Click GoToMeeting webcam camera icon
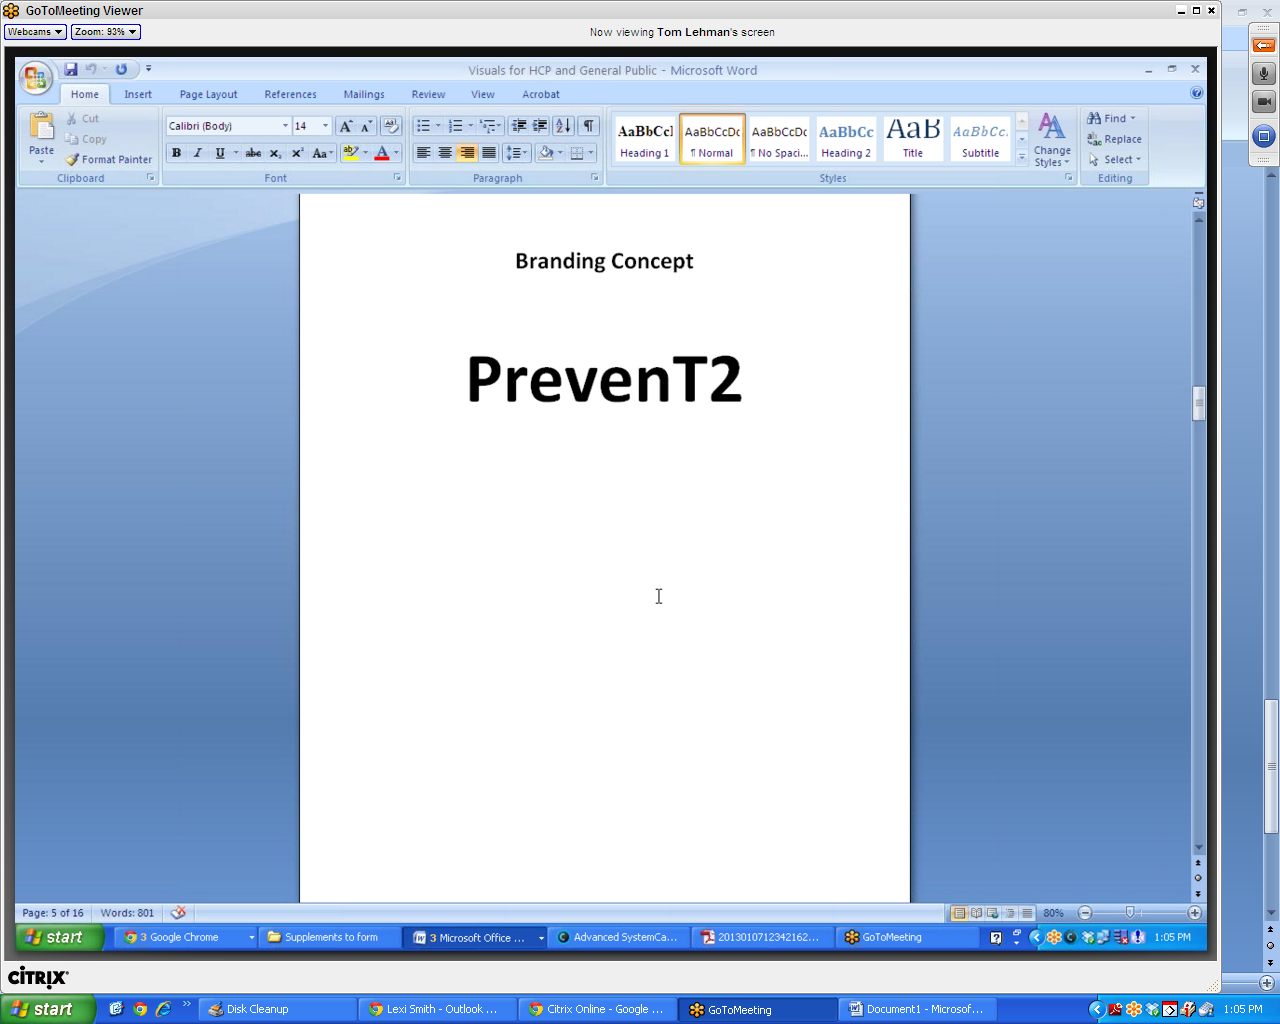This screenshot has height=1024, width=1280. tap(1263, 102)
